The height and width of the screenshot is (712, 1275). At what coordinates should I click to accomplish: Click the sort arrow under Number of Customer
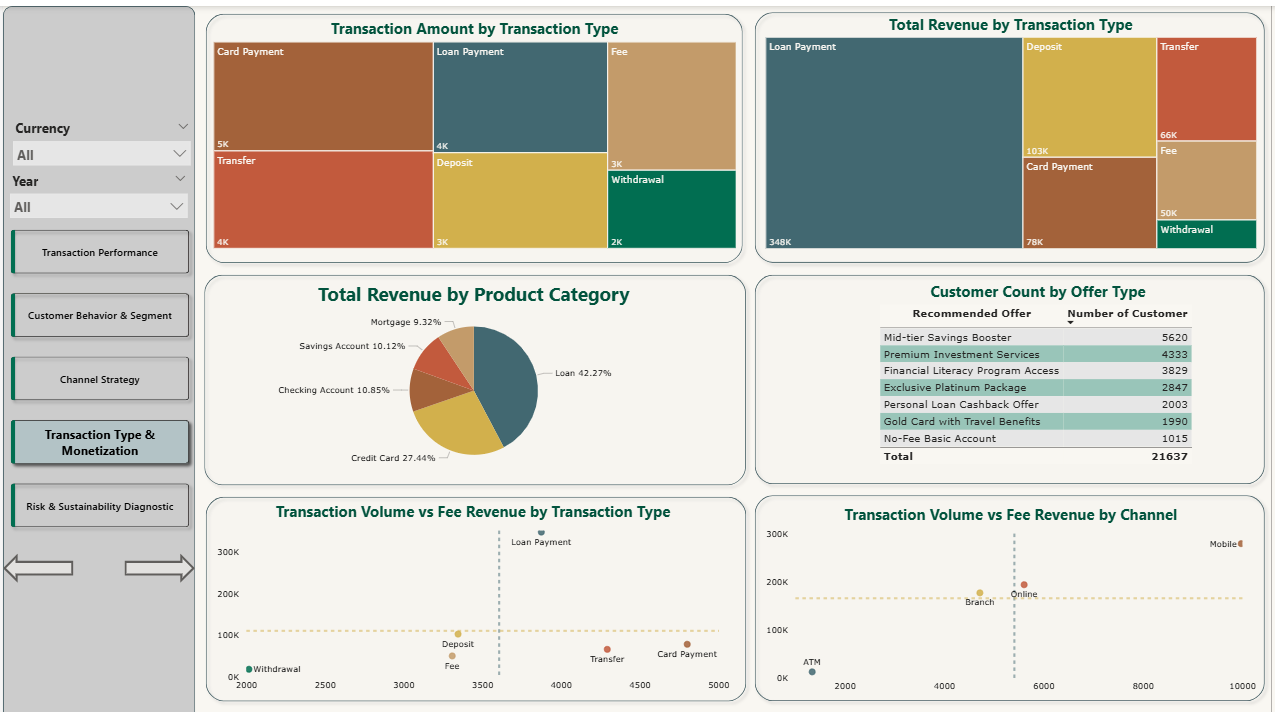tap(1071, 323)
